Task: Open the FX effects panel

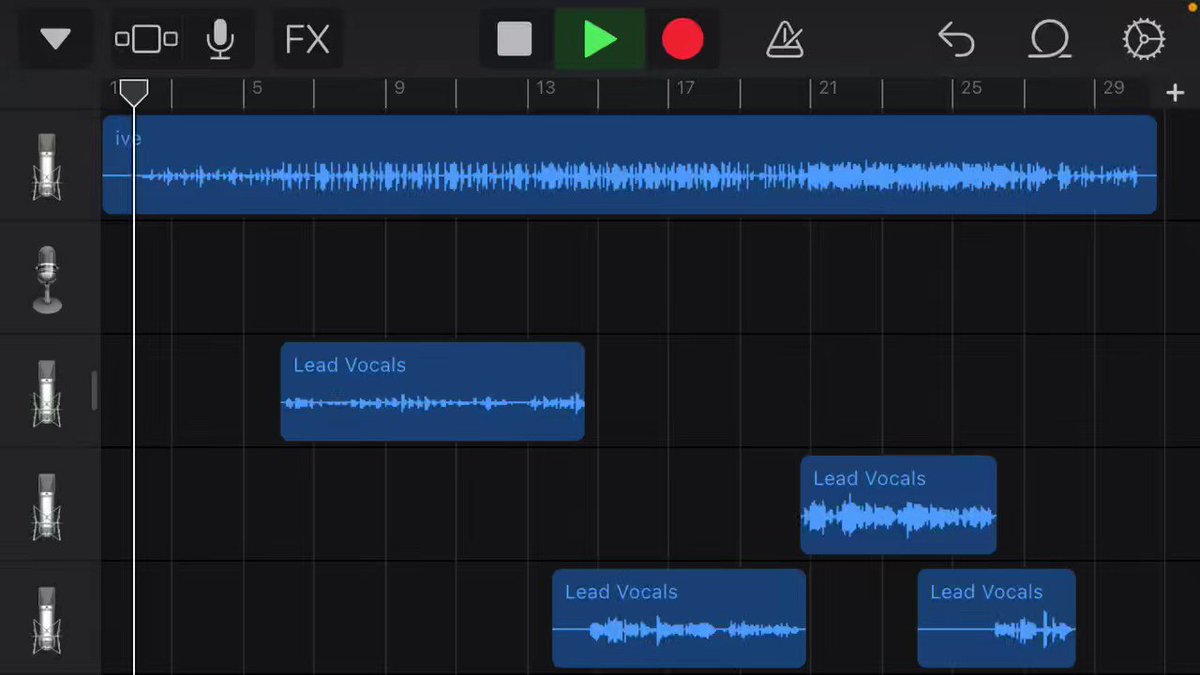Action: coord(308,40)
